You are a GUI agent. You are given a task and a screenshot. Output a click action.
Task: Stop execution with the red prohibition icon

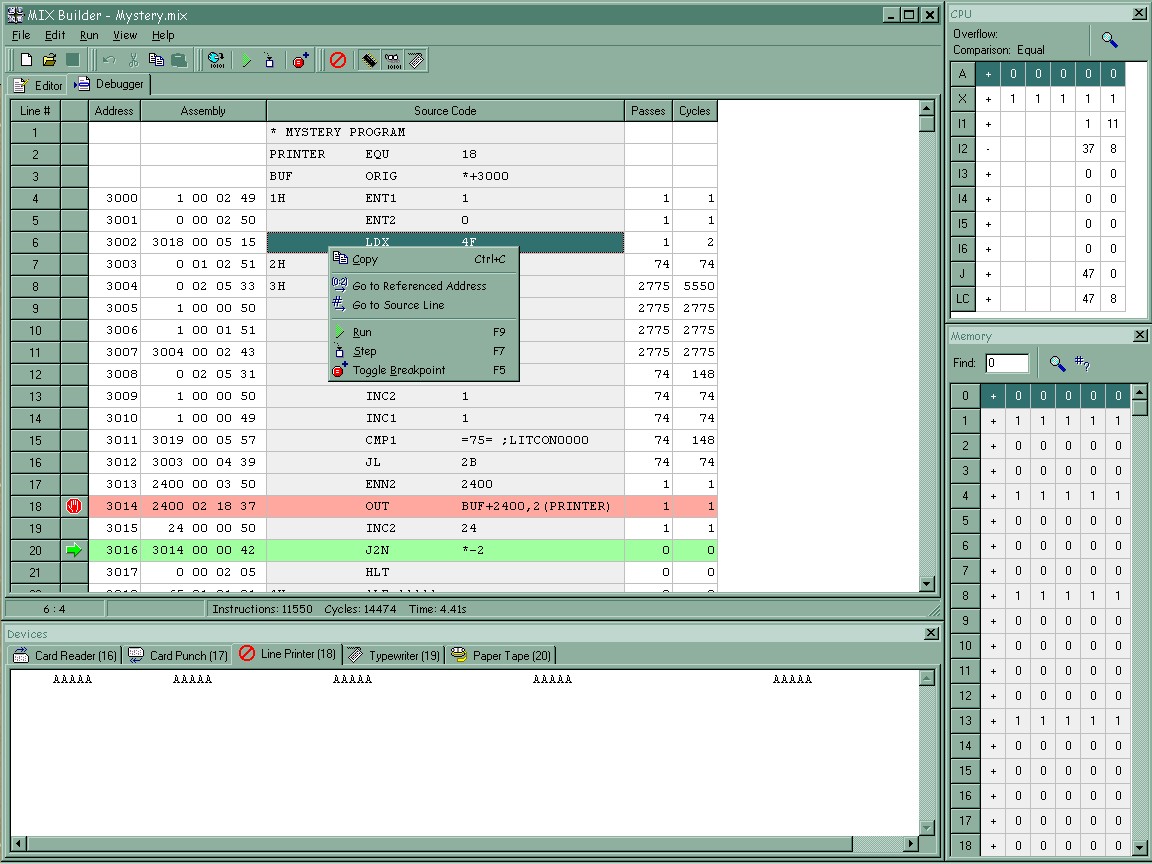pos(338,60)
